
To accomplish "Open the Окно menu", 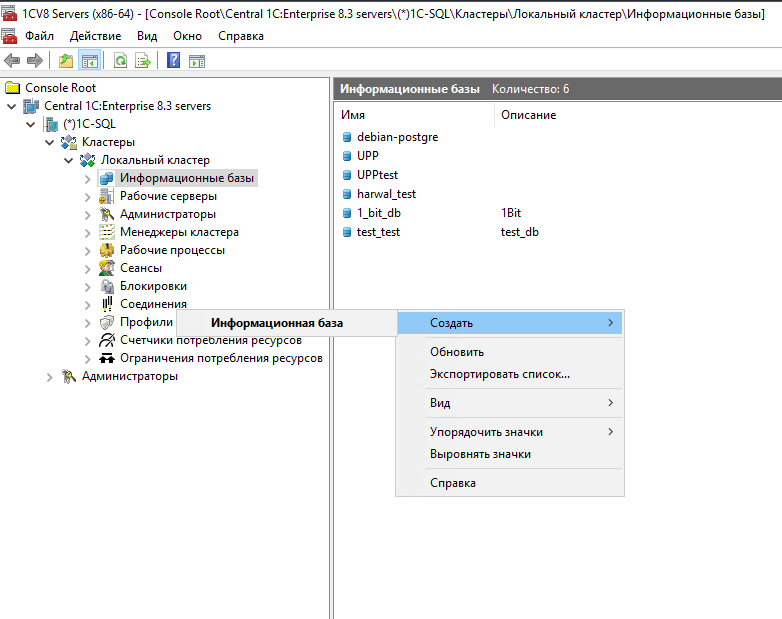I will click(x=188, y=36).
